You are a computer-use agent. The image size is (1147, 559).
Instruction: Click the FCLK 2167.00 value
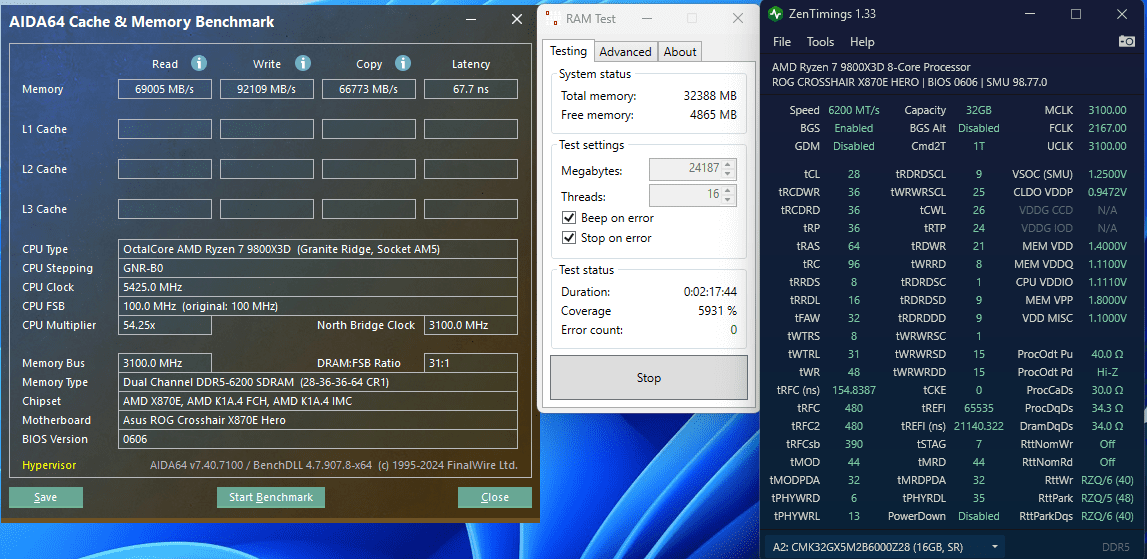point(1107,128)
